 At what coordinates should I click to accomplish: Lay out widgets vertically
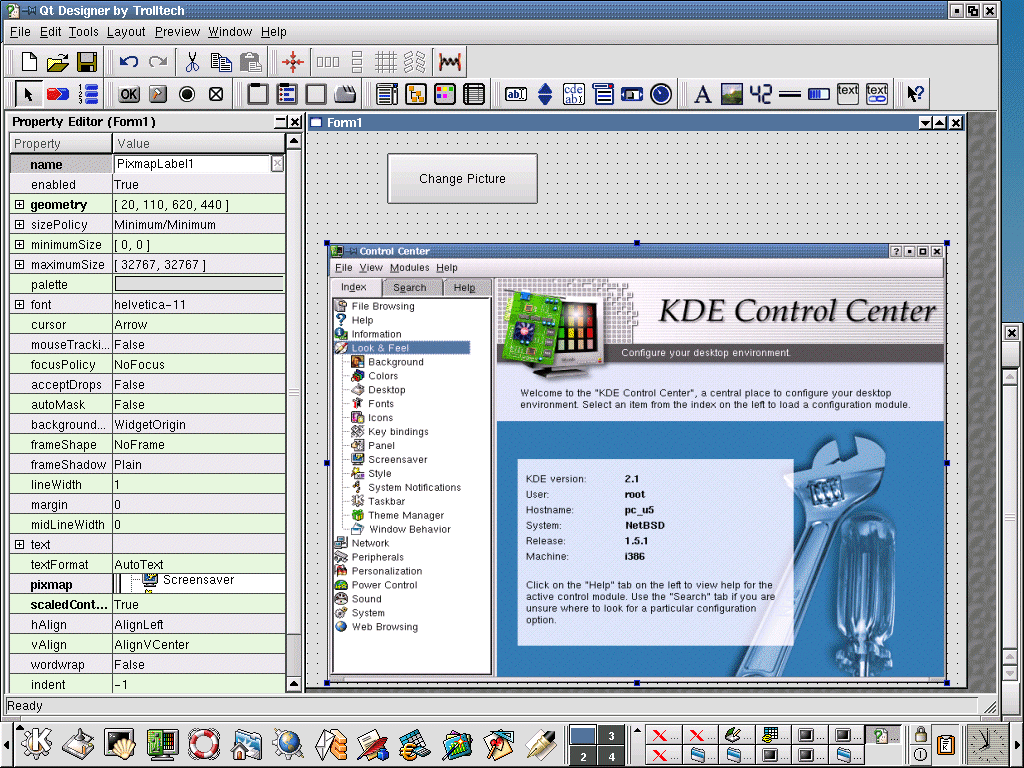357,62
